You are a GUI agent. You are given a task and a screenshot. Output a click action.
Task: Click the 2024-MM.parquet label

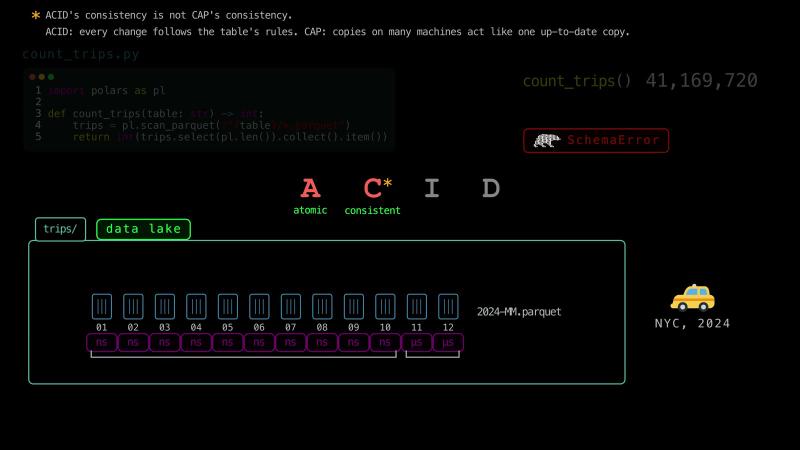click(519, 312)
